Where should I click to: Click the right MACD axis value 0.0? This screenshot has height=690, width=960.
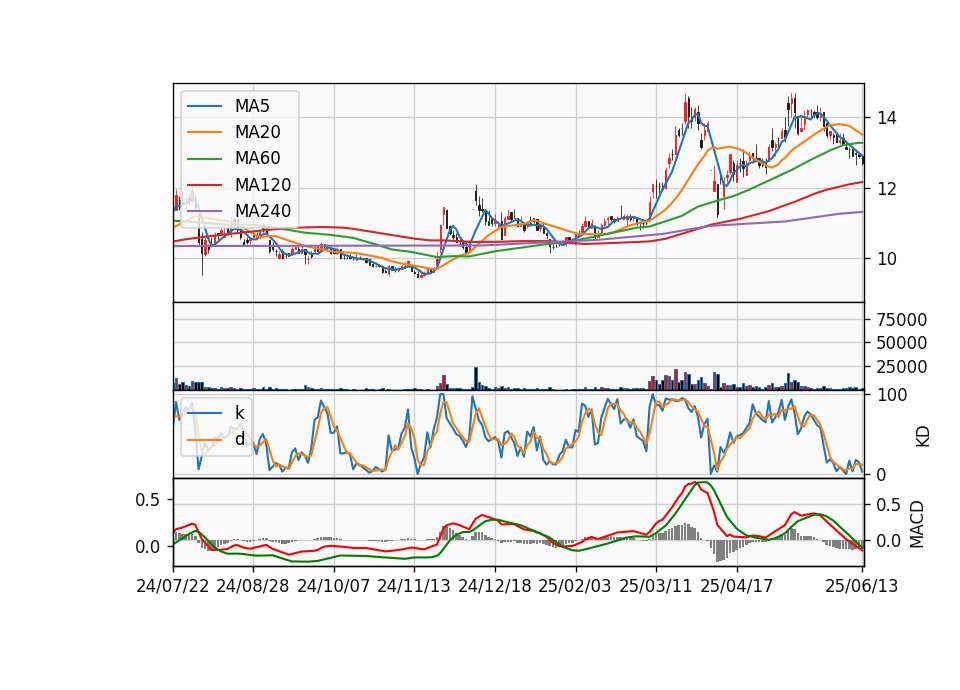click(x=889, y=541)
